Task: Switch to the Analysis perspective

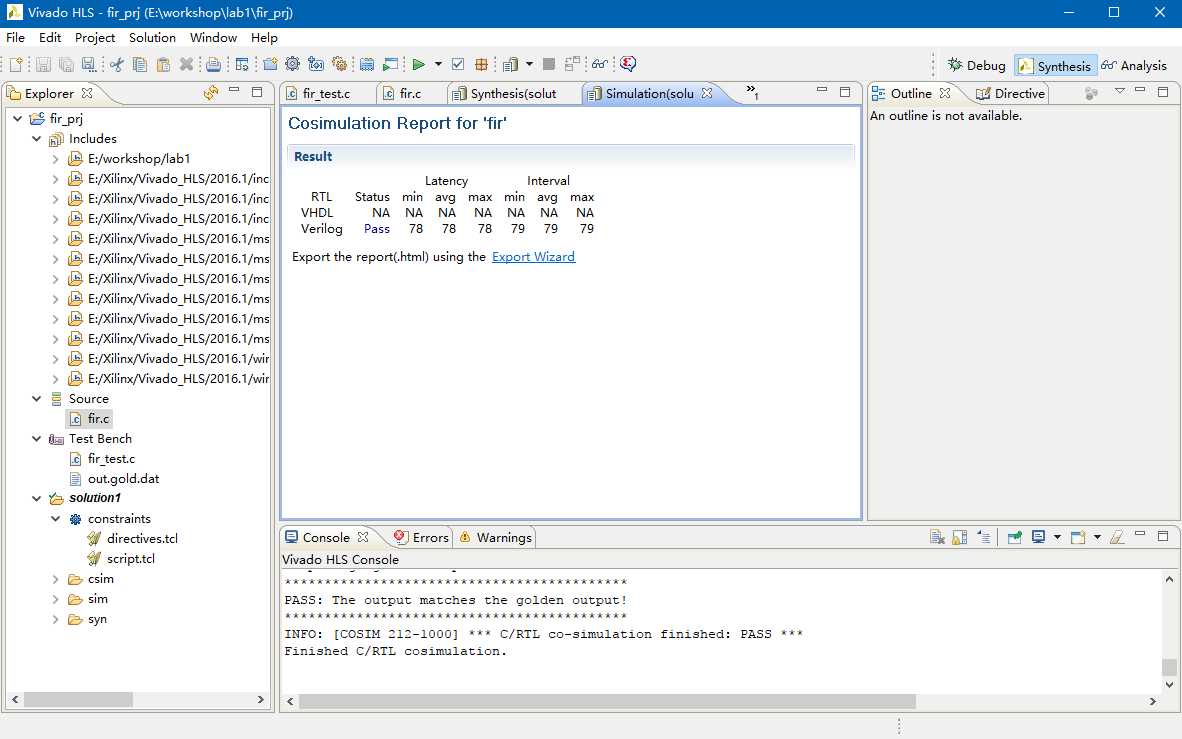Action: coord(1135,66)
